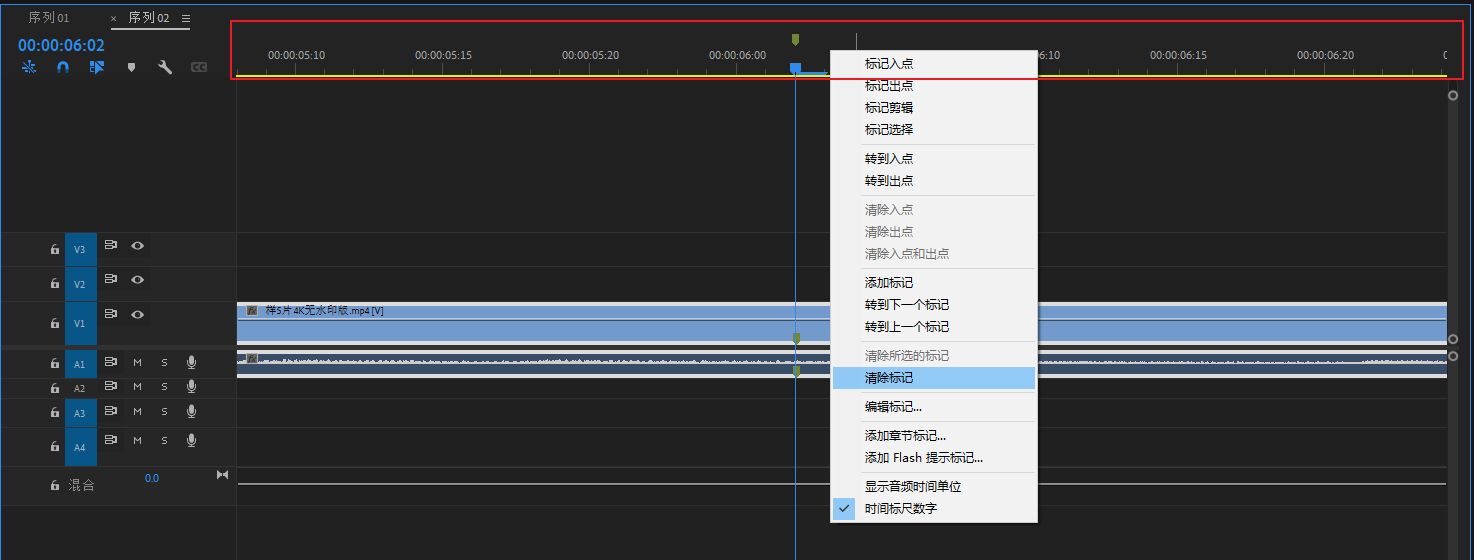1474x560 pixels.
Task: Hide track V2 using its eye icon
Action: coord(137,280)
